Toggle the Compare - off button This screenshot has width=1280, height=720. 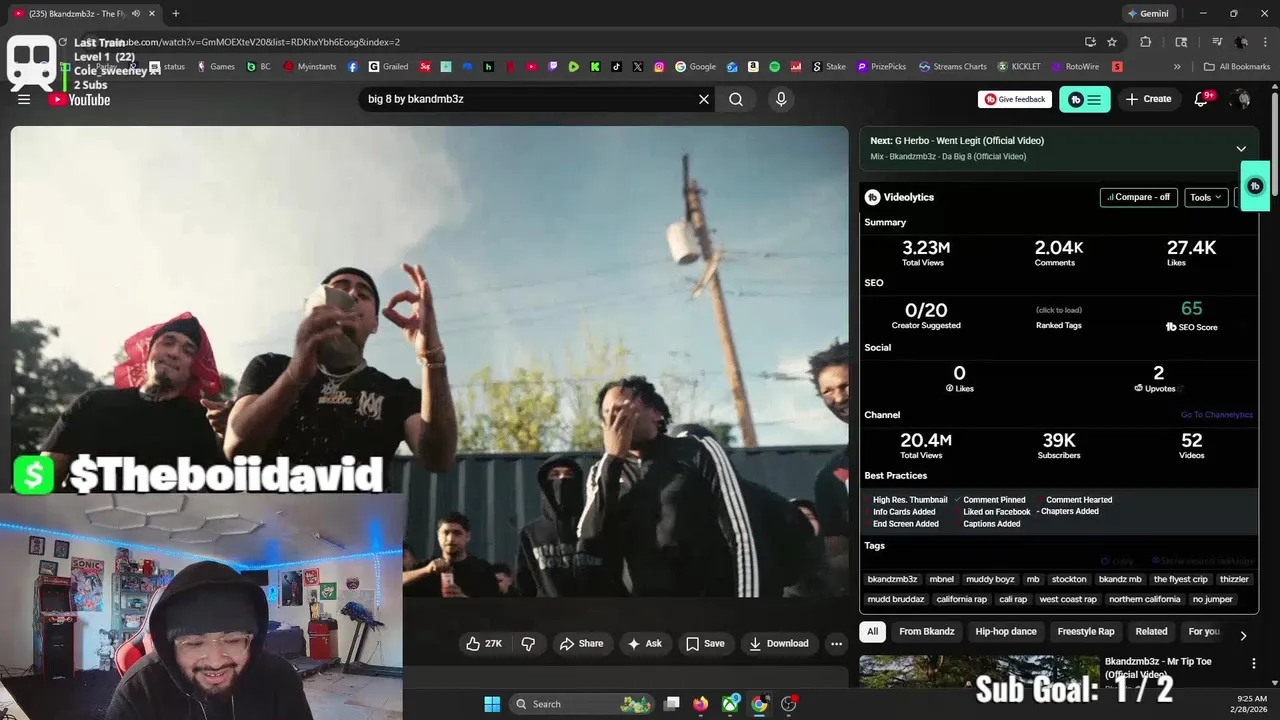pyautogui.click(x=1138, y=197)
